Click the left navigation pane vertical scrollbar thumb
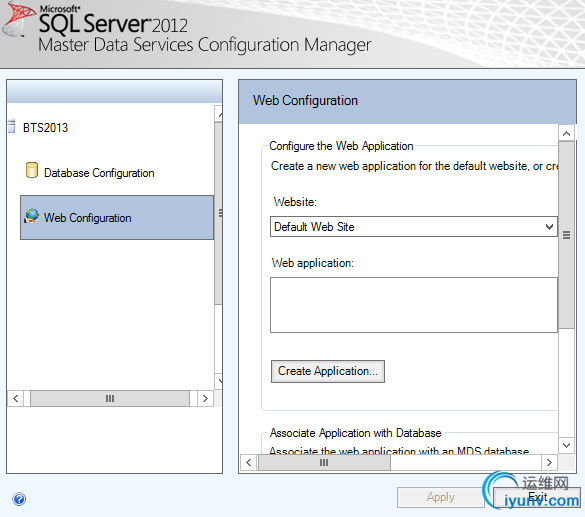The width and height of the screenshot is (585, 517). (219, 213)
